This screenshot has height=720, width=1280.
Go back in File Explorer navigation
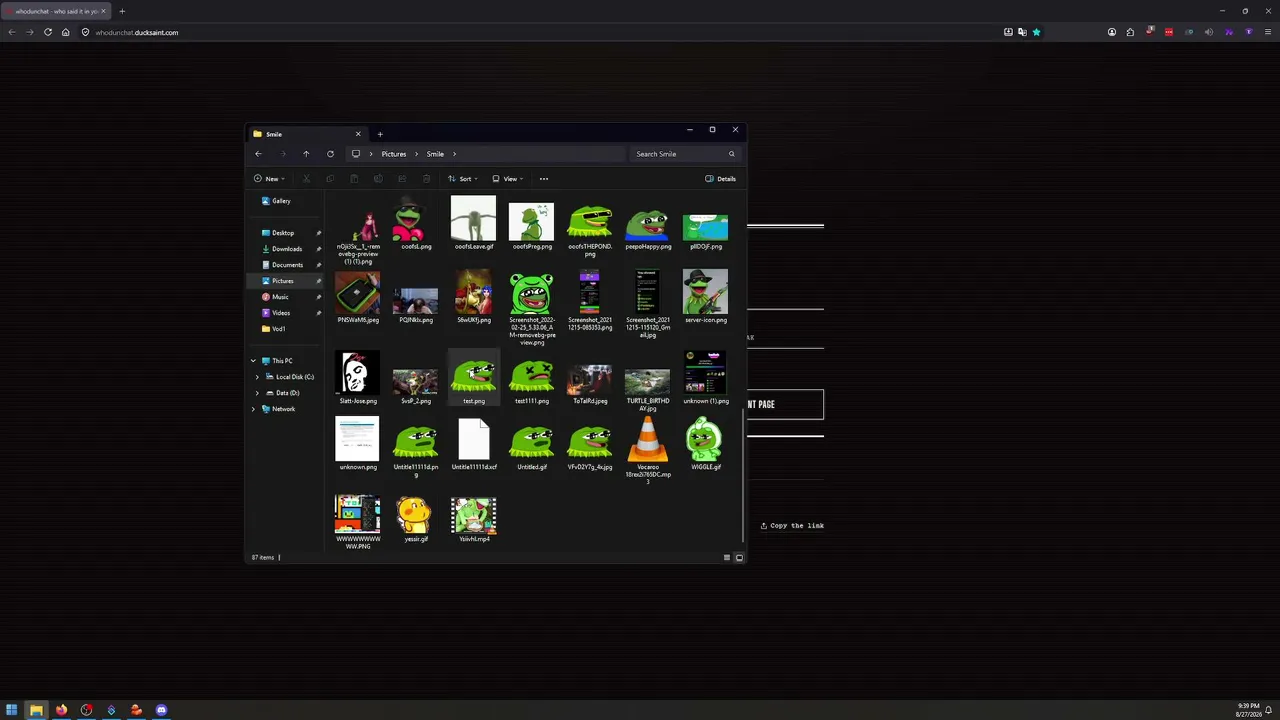[258, 154]
